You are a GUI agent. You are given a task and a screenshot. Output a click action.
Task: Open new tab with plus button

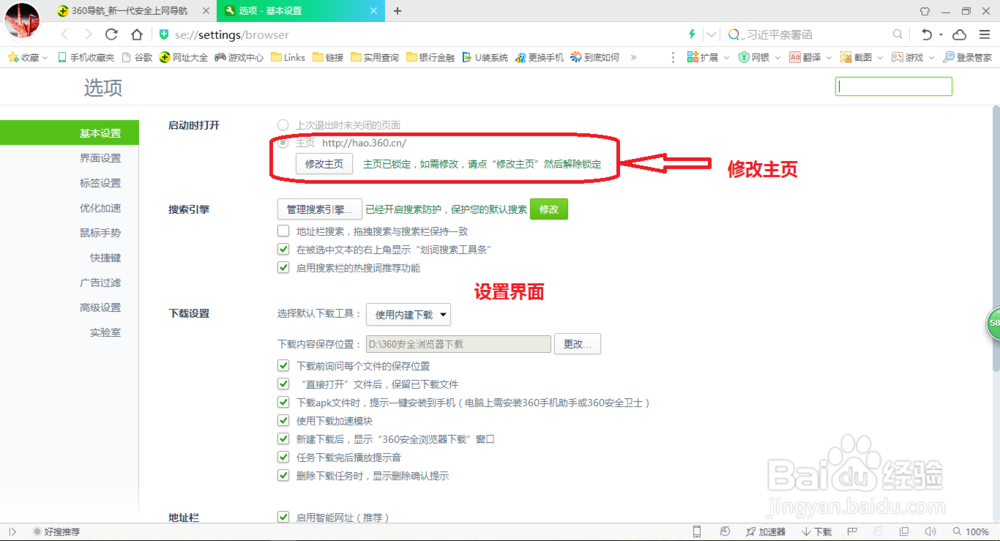397,11
